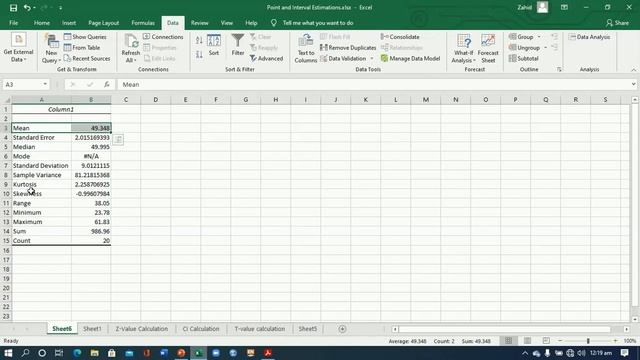
Task: Switch to T-value calculation sheet
Action: pos(260,329)
